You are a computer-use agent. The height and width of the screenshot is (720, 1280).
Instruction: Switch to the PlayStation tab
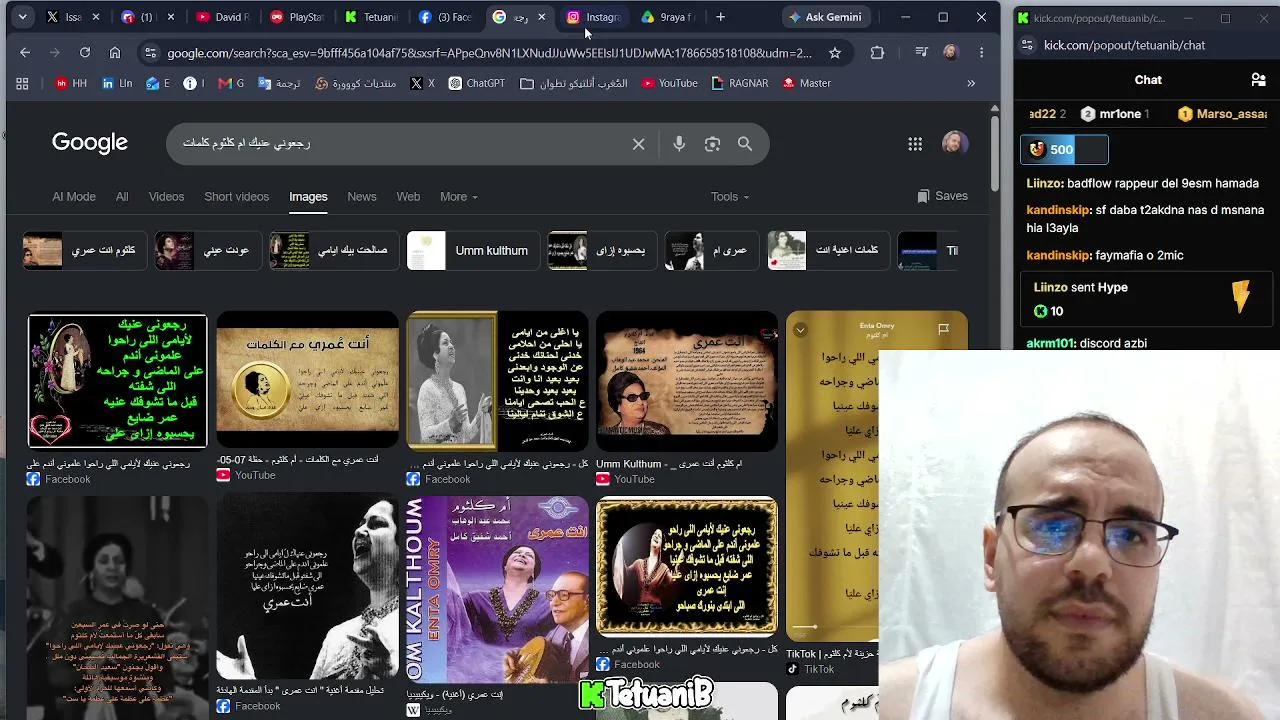tap(297, 17)
